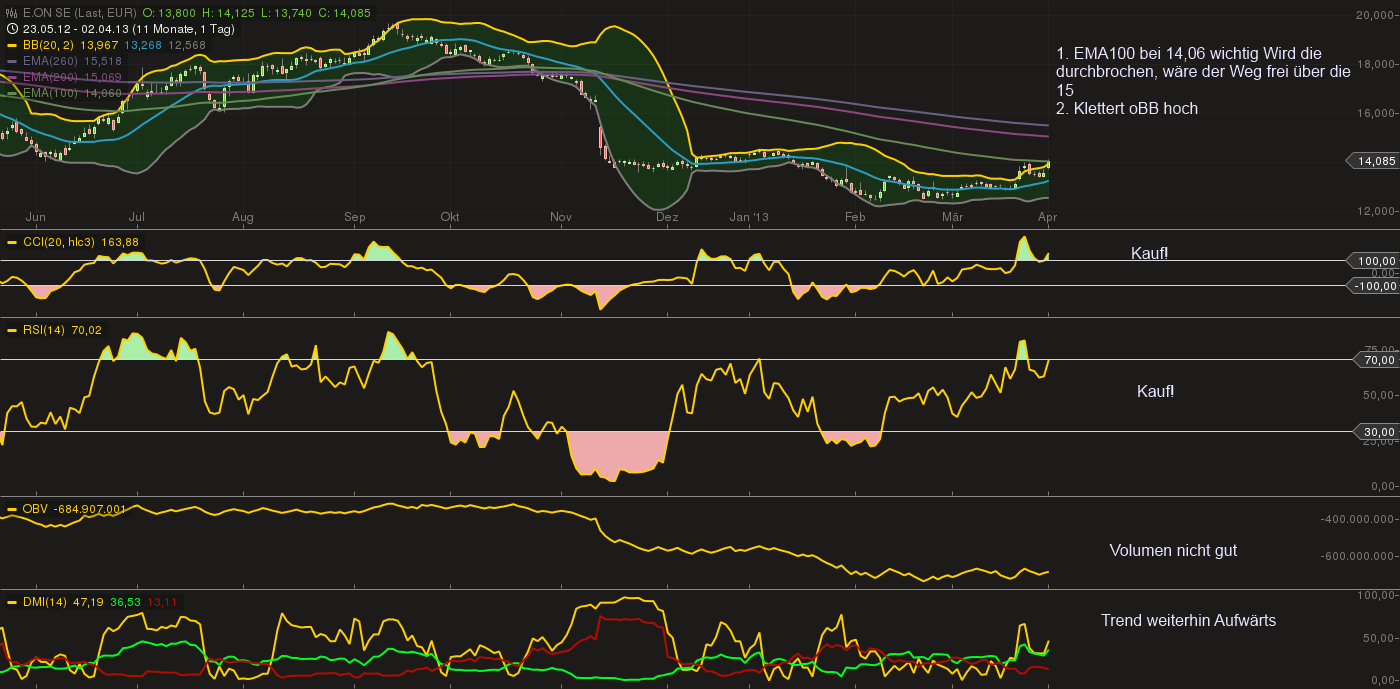Click the CCI legend color marker
This screenshot has width=1400, height=689.
pos(12,242)
